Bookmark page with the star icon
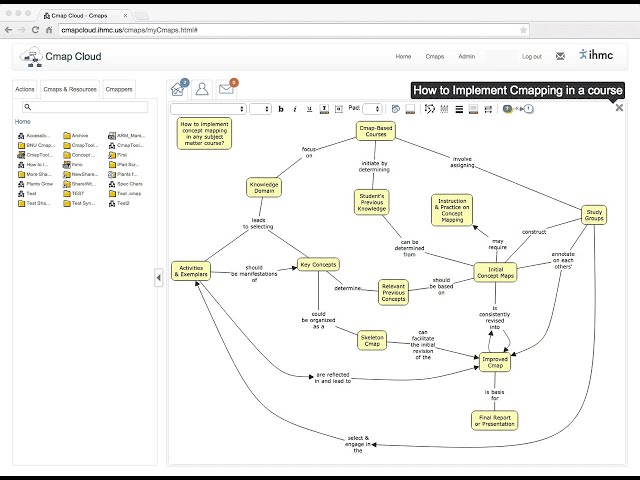The width and height of the screenshot is (640, 480). point(523,30)
